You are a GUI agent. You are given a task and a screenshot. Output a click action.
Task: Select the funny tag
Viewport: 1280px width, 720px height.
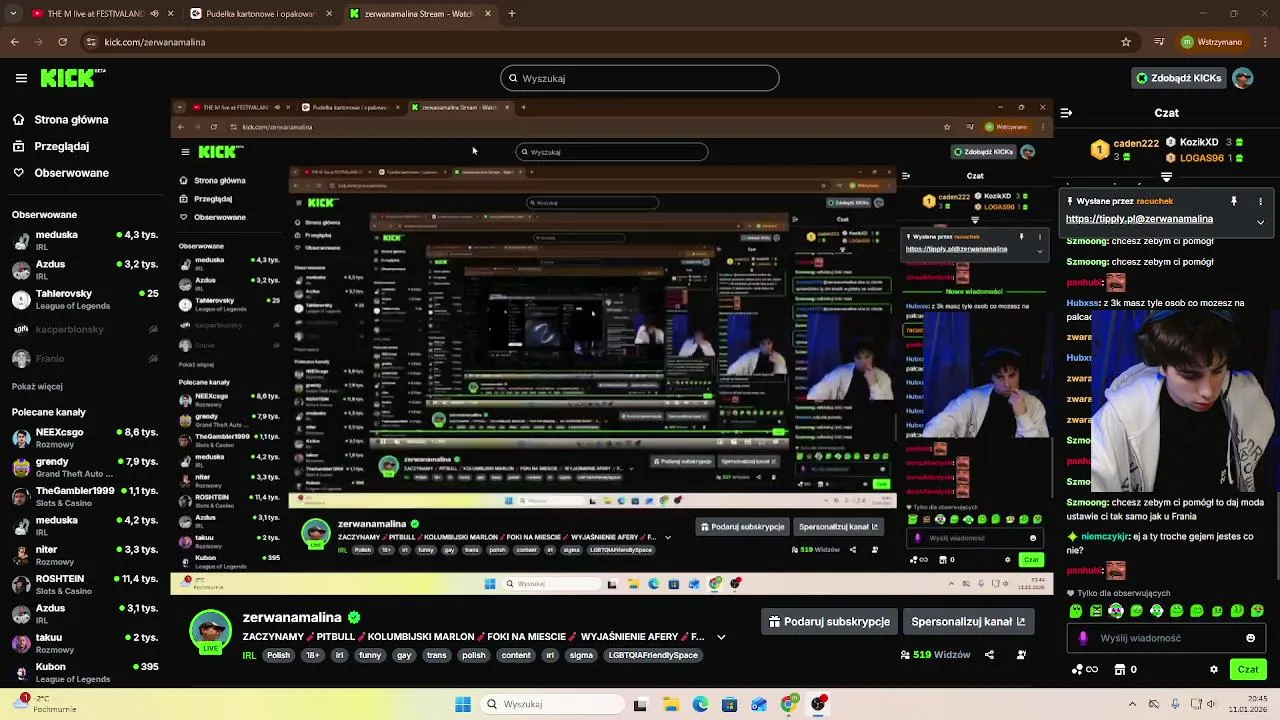(370, 655)
